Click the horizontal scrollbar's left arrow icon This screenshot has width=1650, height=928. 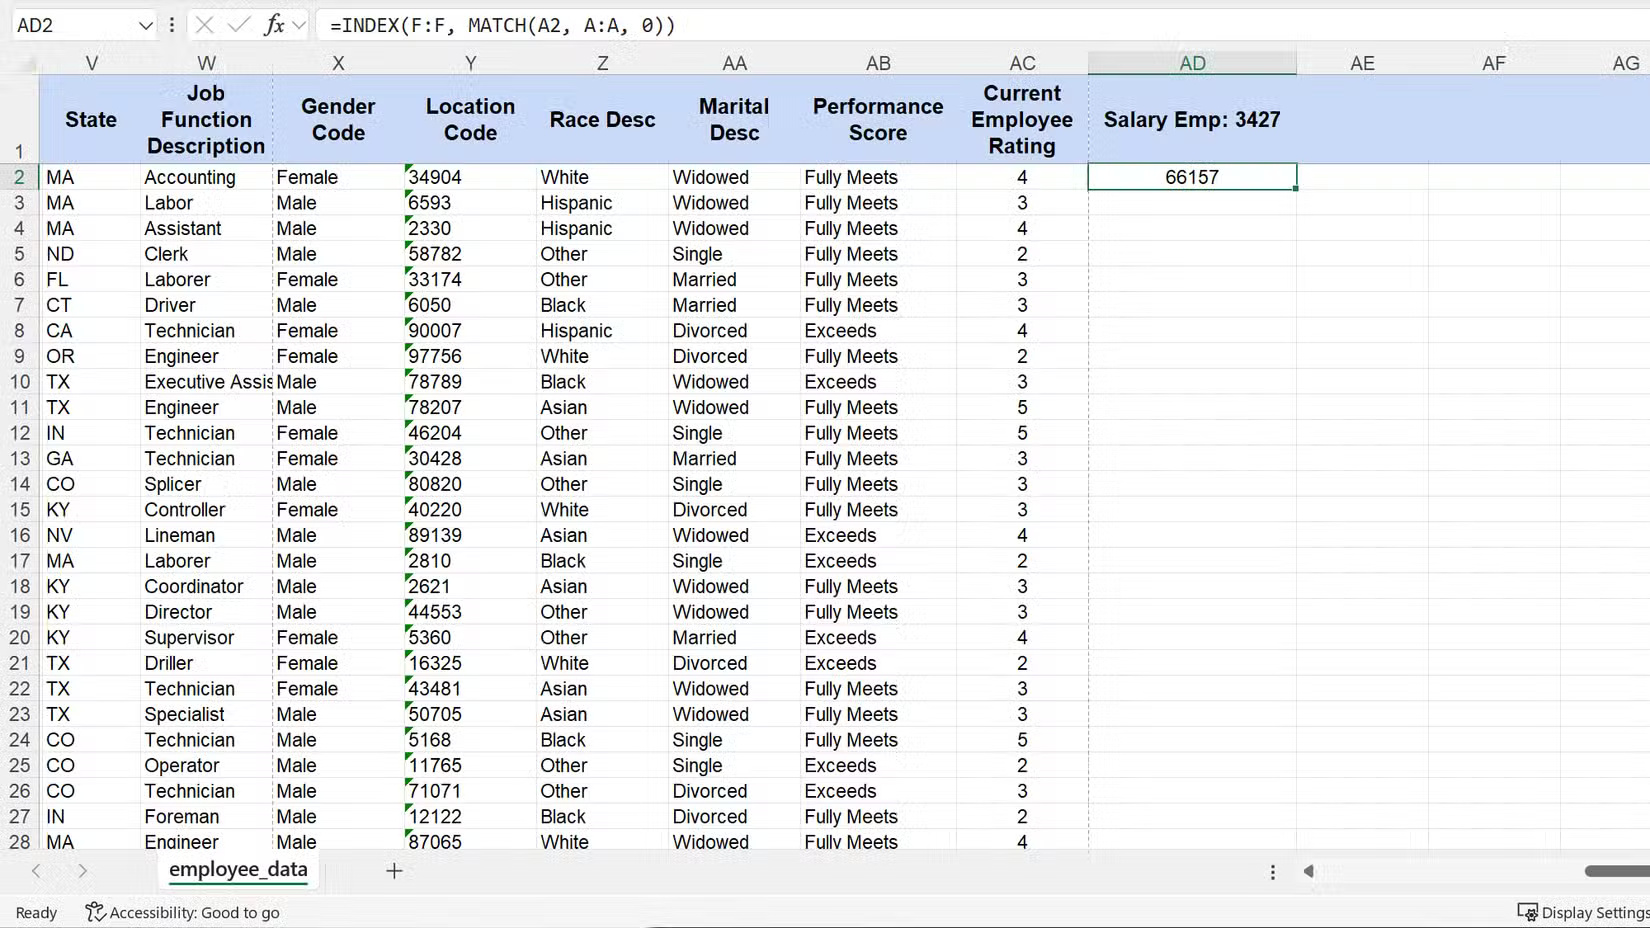(x=1310, y=871)
